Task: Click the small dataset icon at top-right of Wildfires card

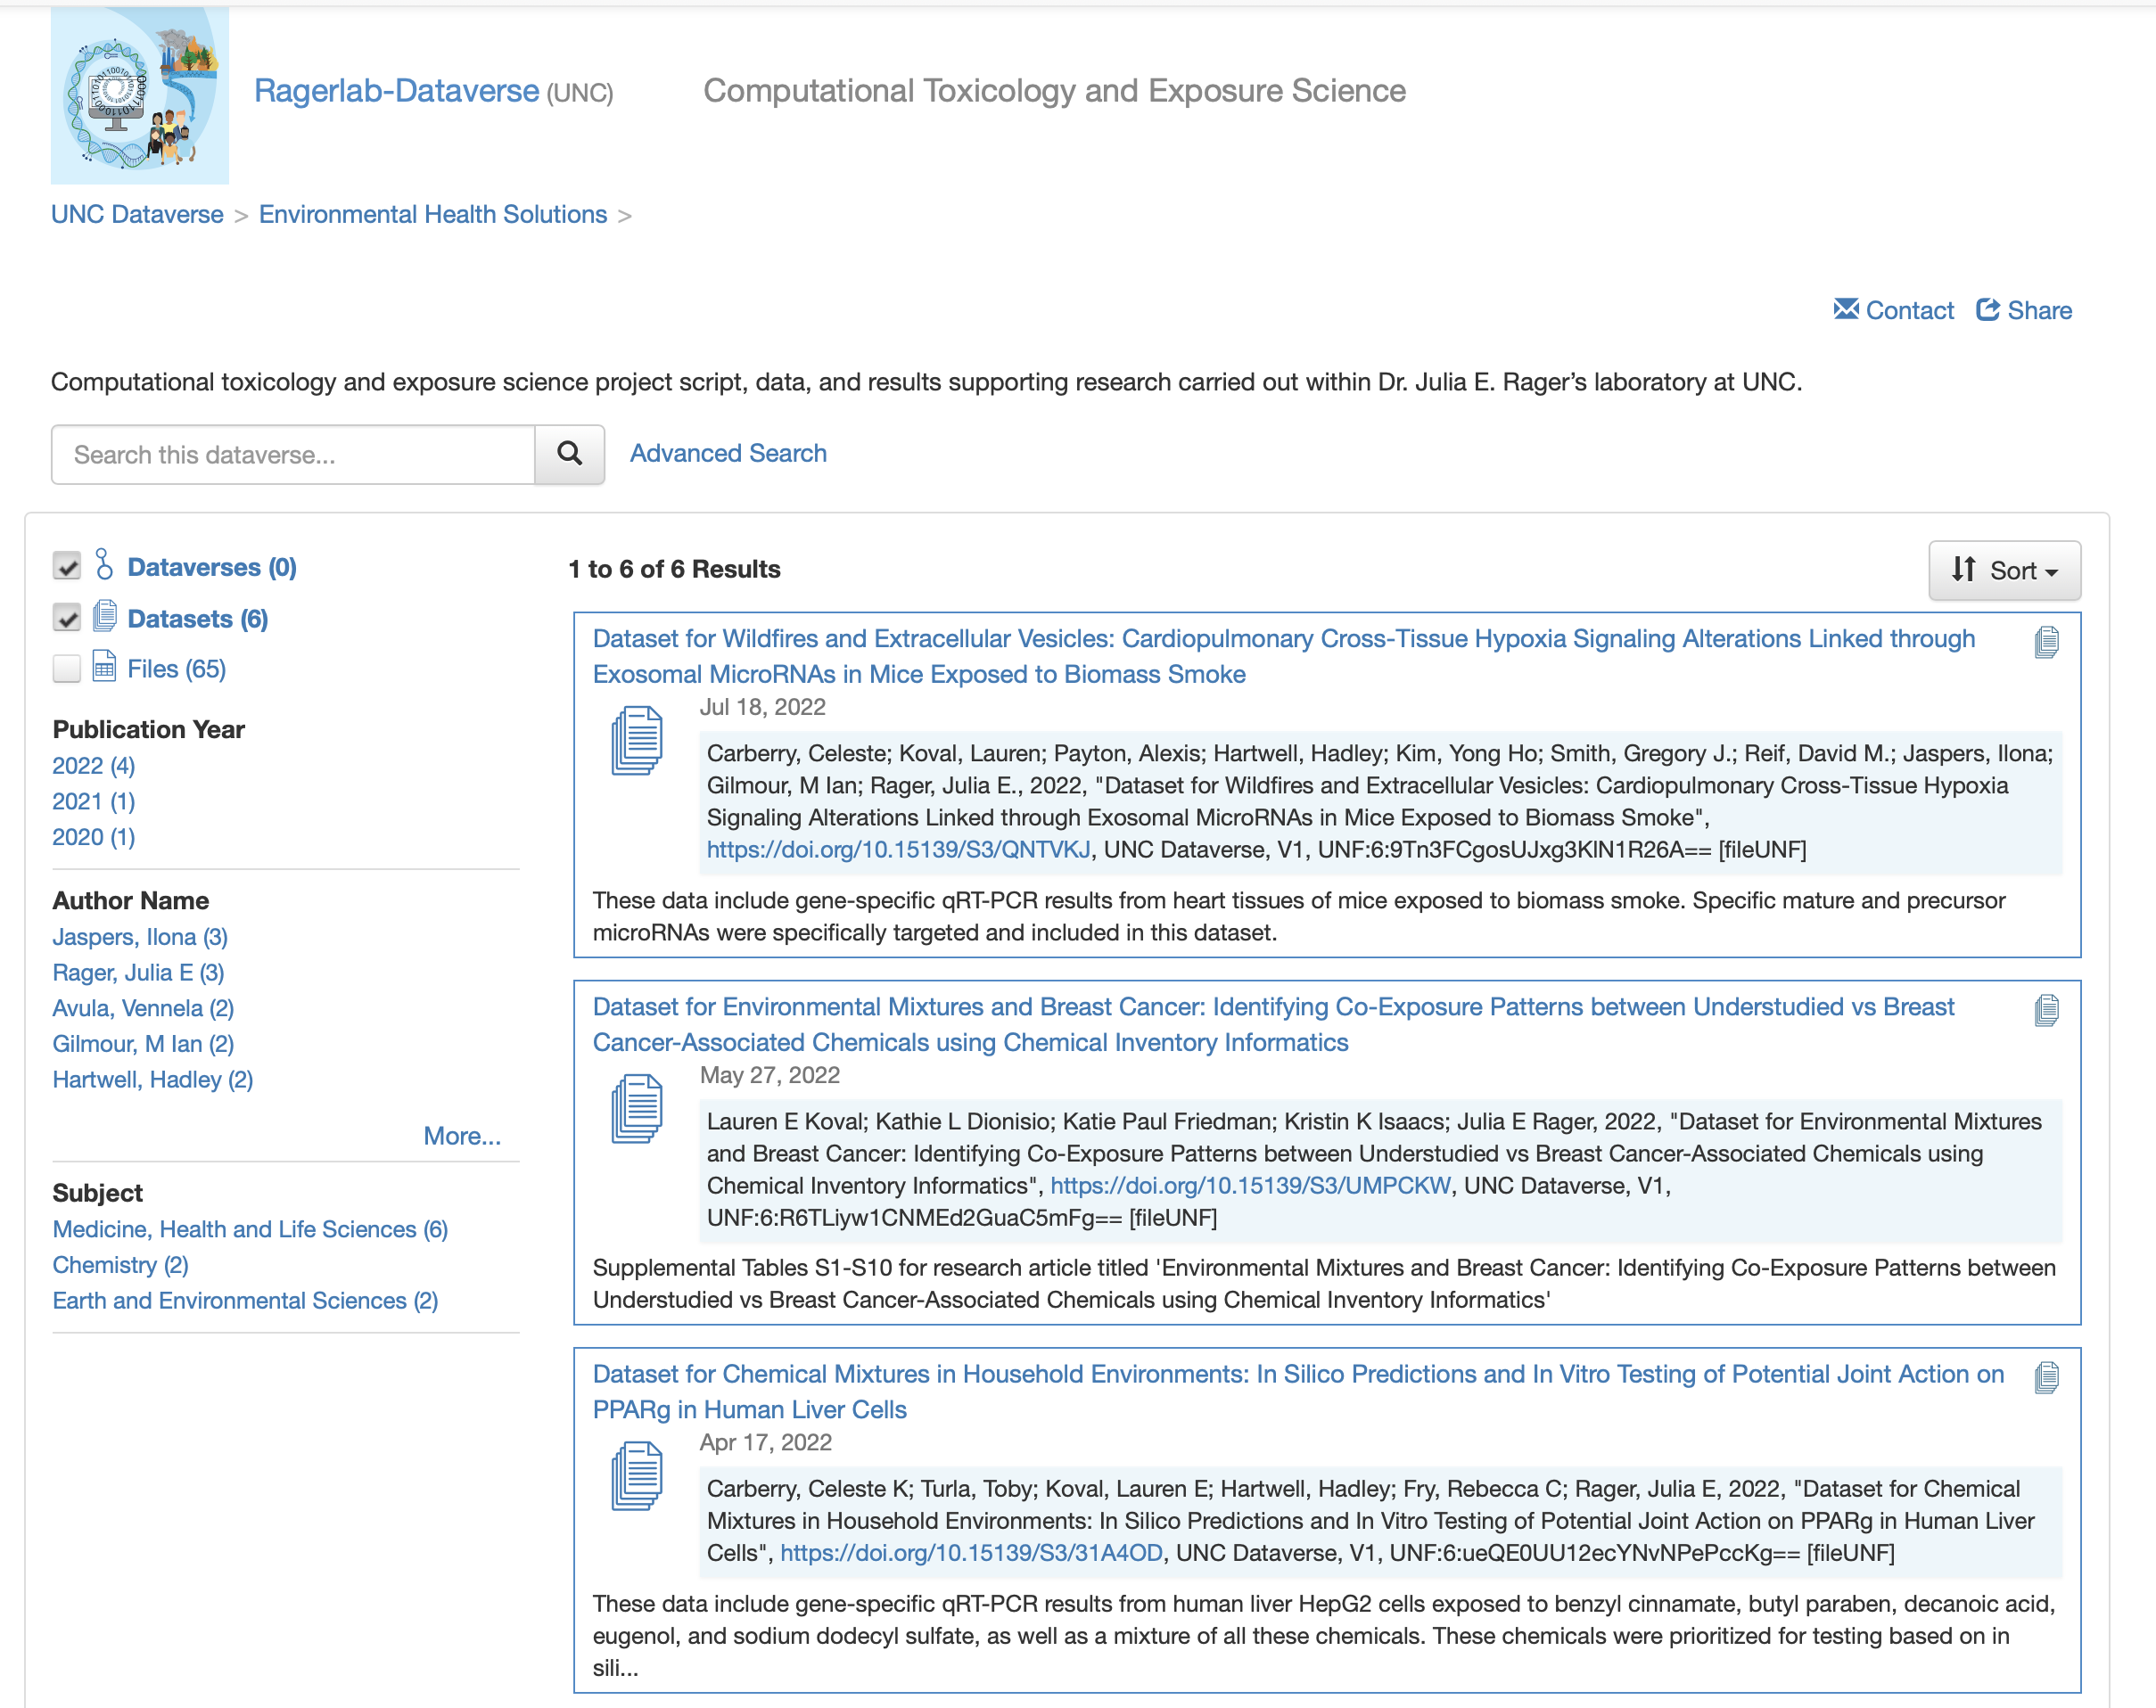Action: (2046, 642)
